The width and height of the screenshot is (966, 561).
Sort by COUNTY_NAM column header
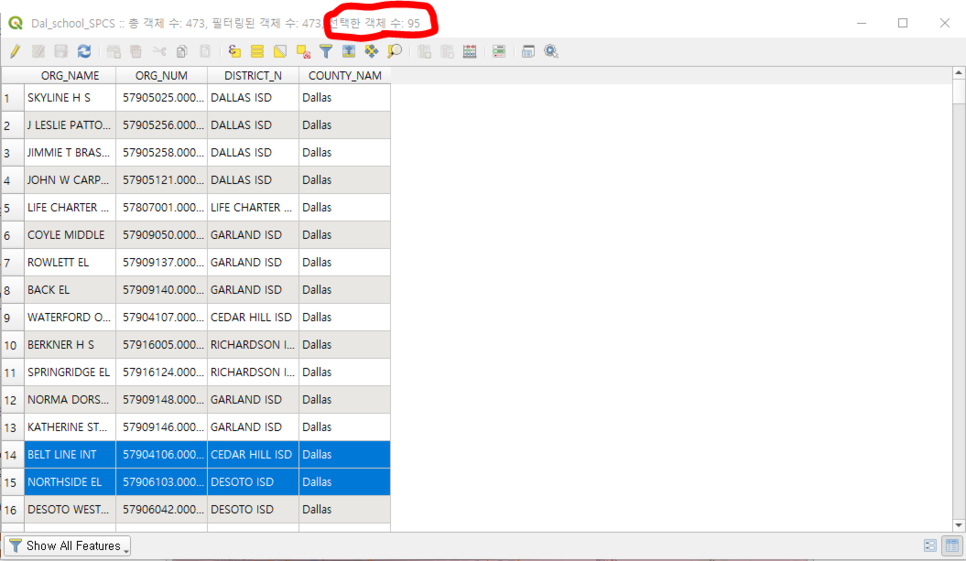(344, 76)
